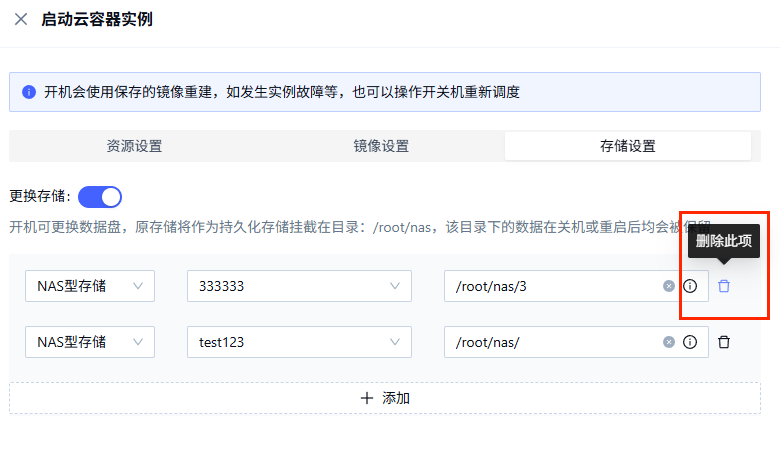Clear the /root/nas/ path with its X icon
780x462 pixels.
click(x=669, y=342)
